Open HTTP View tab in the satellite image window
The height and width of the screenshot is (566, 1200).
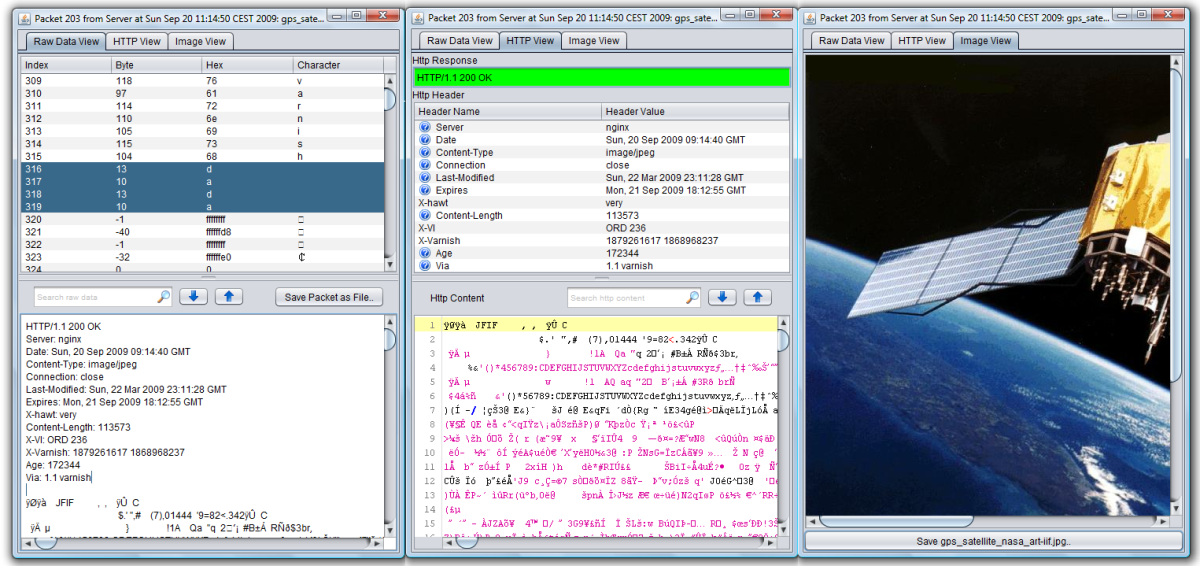tap(922, 41)
